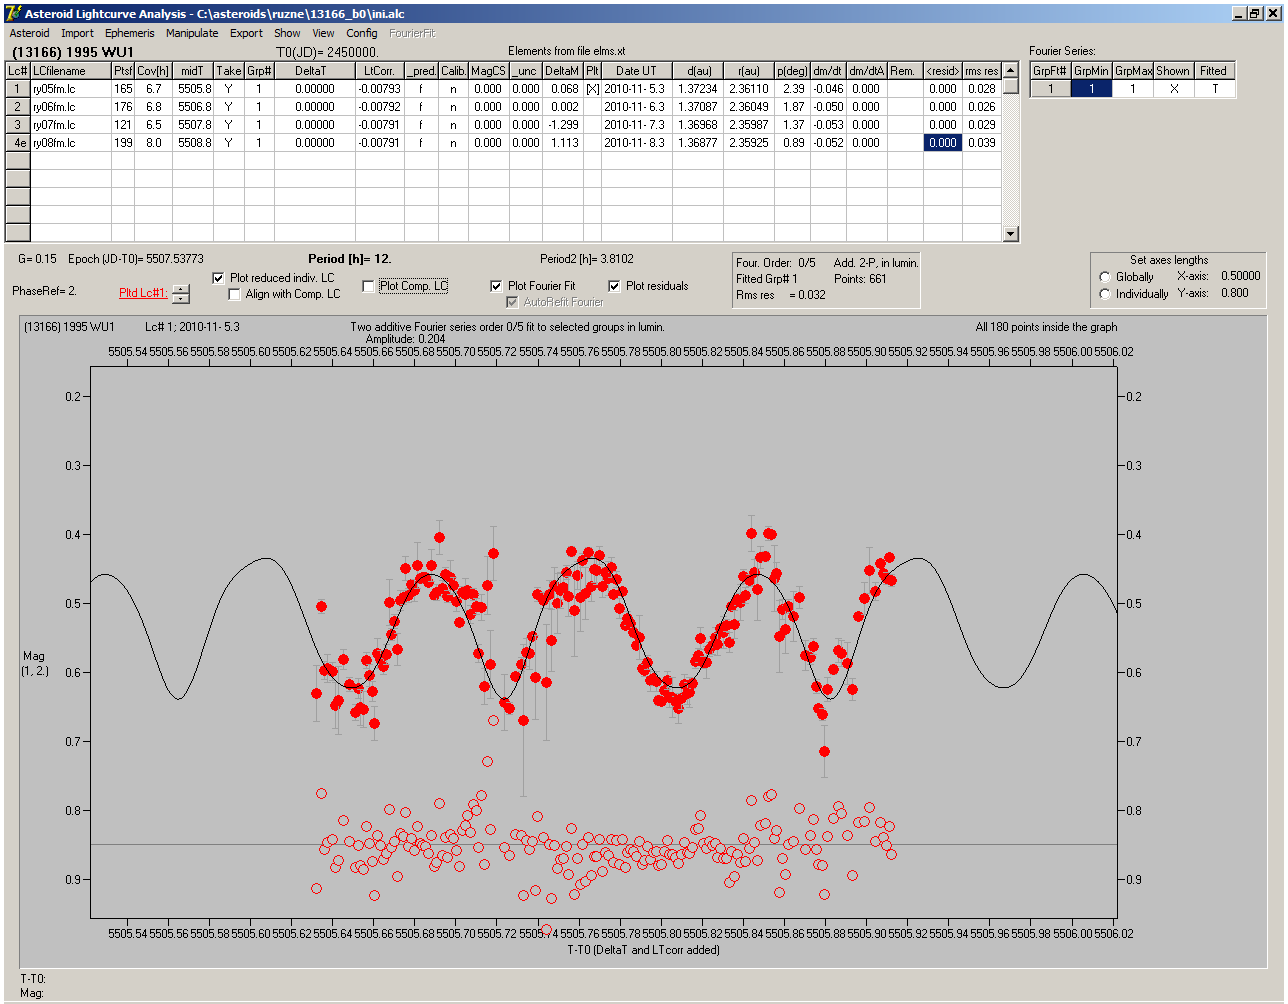Screen dimensions: 1288x1004
Task: Toggle the Plot residuals checkbox
Action: [x=614, y=286]
